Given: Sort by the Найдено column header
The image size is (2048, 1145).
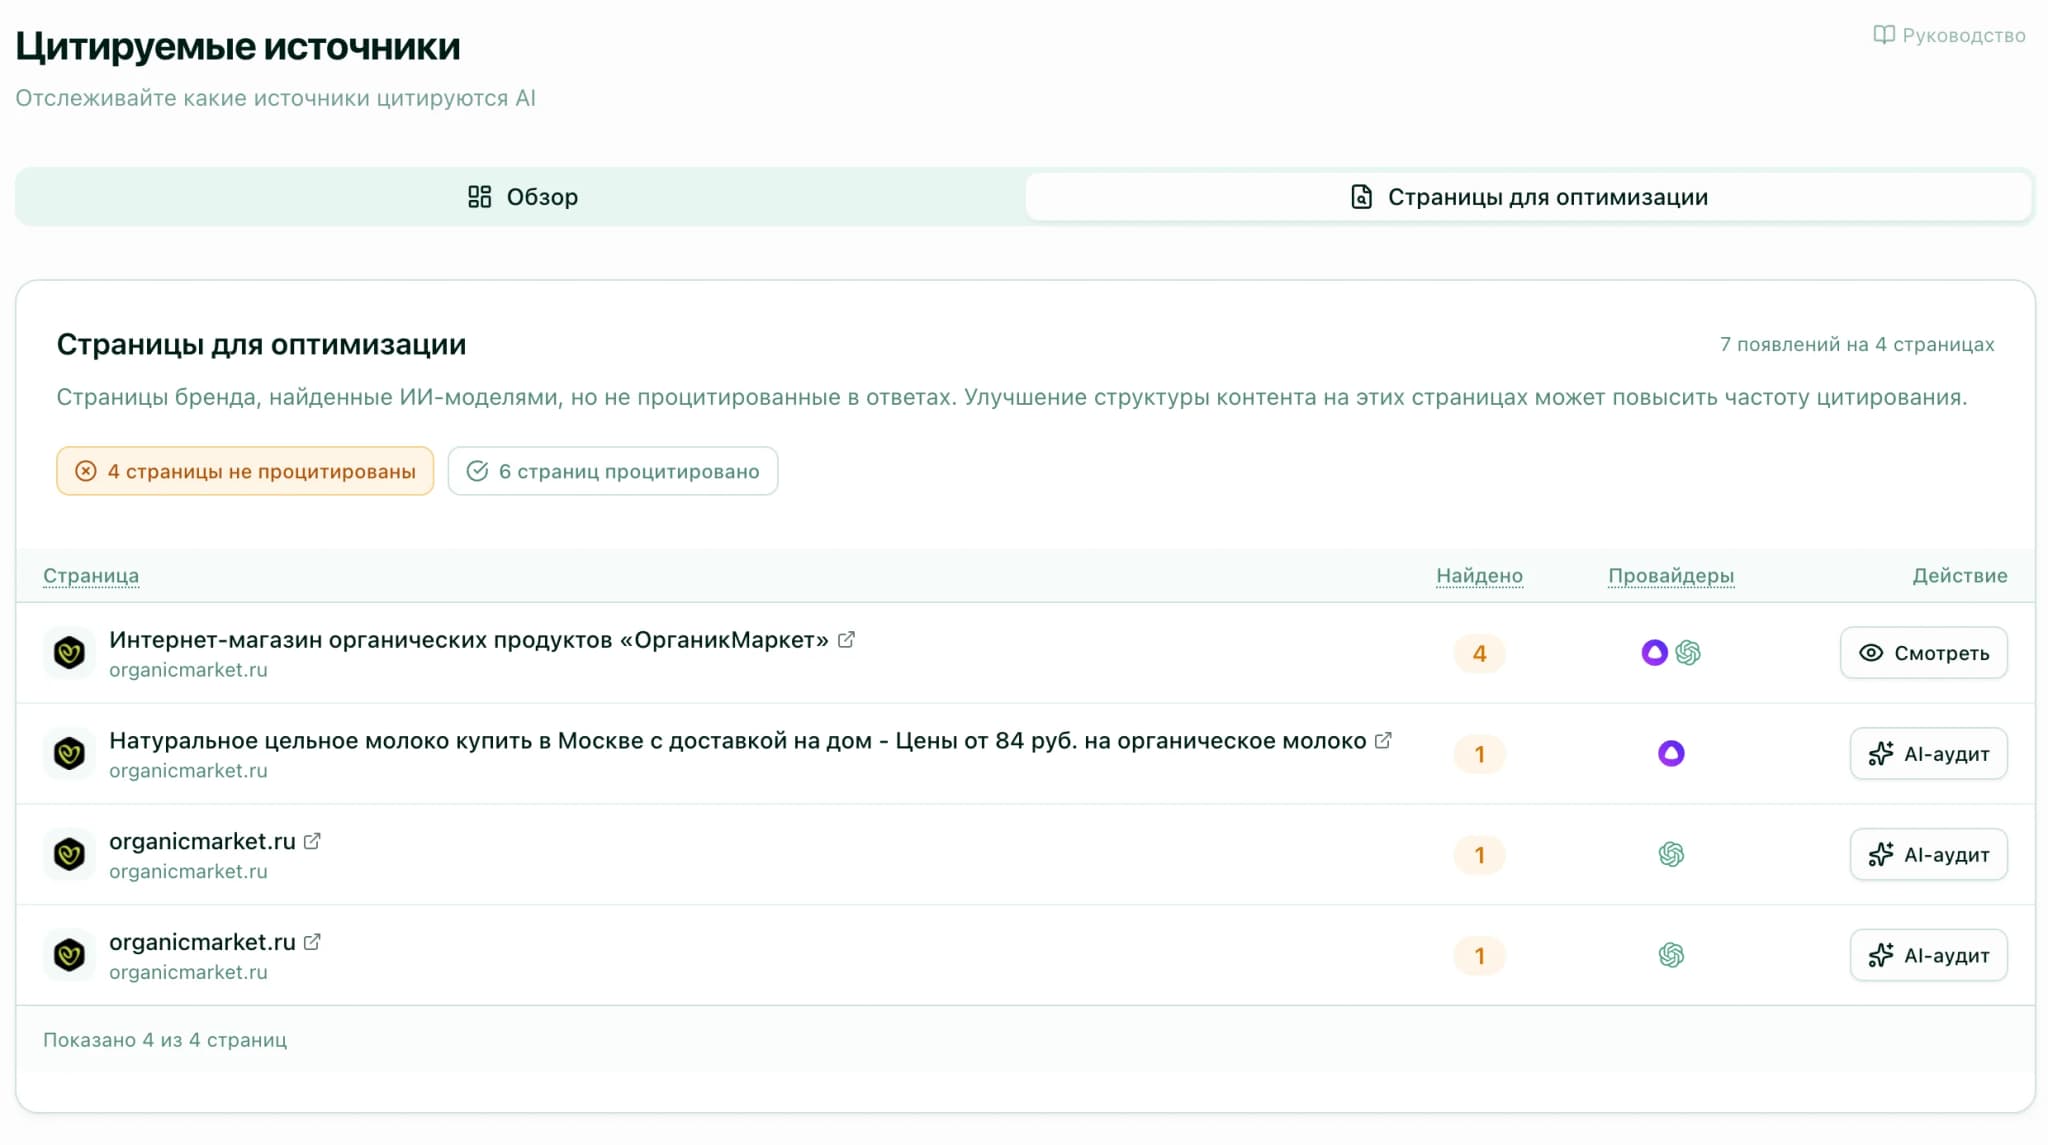Looking at the screenshot, I should (x=1479, y=576).
